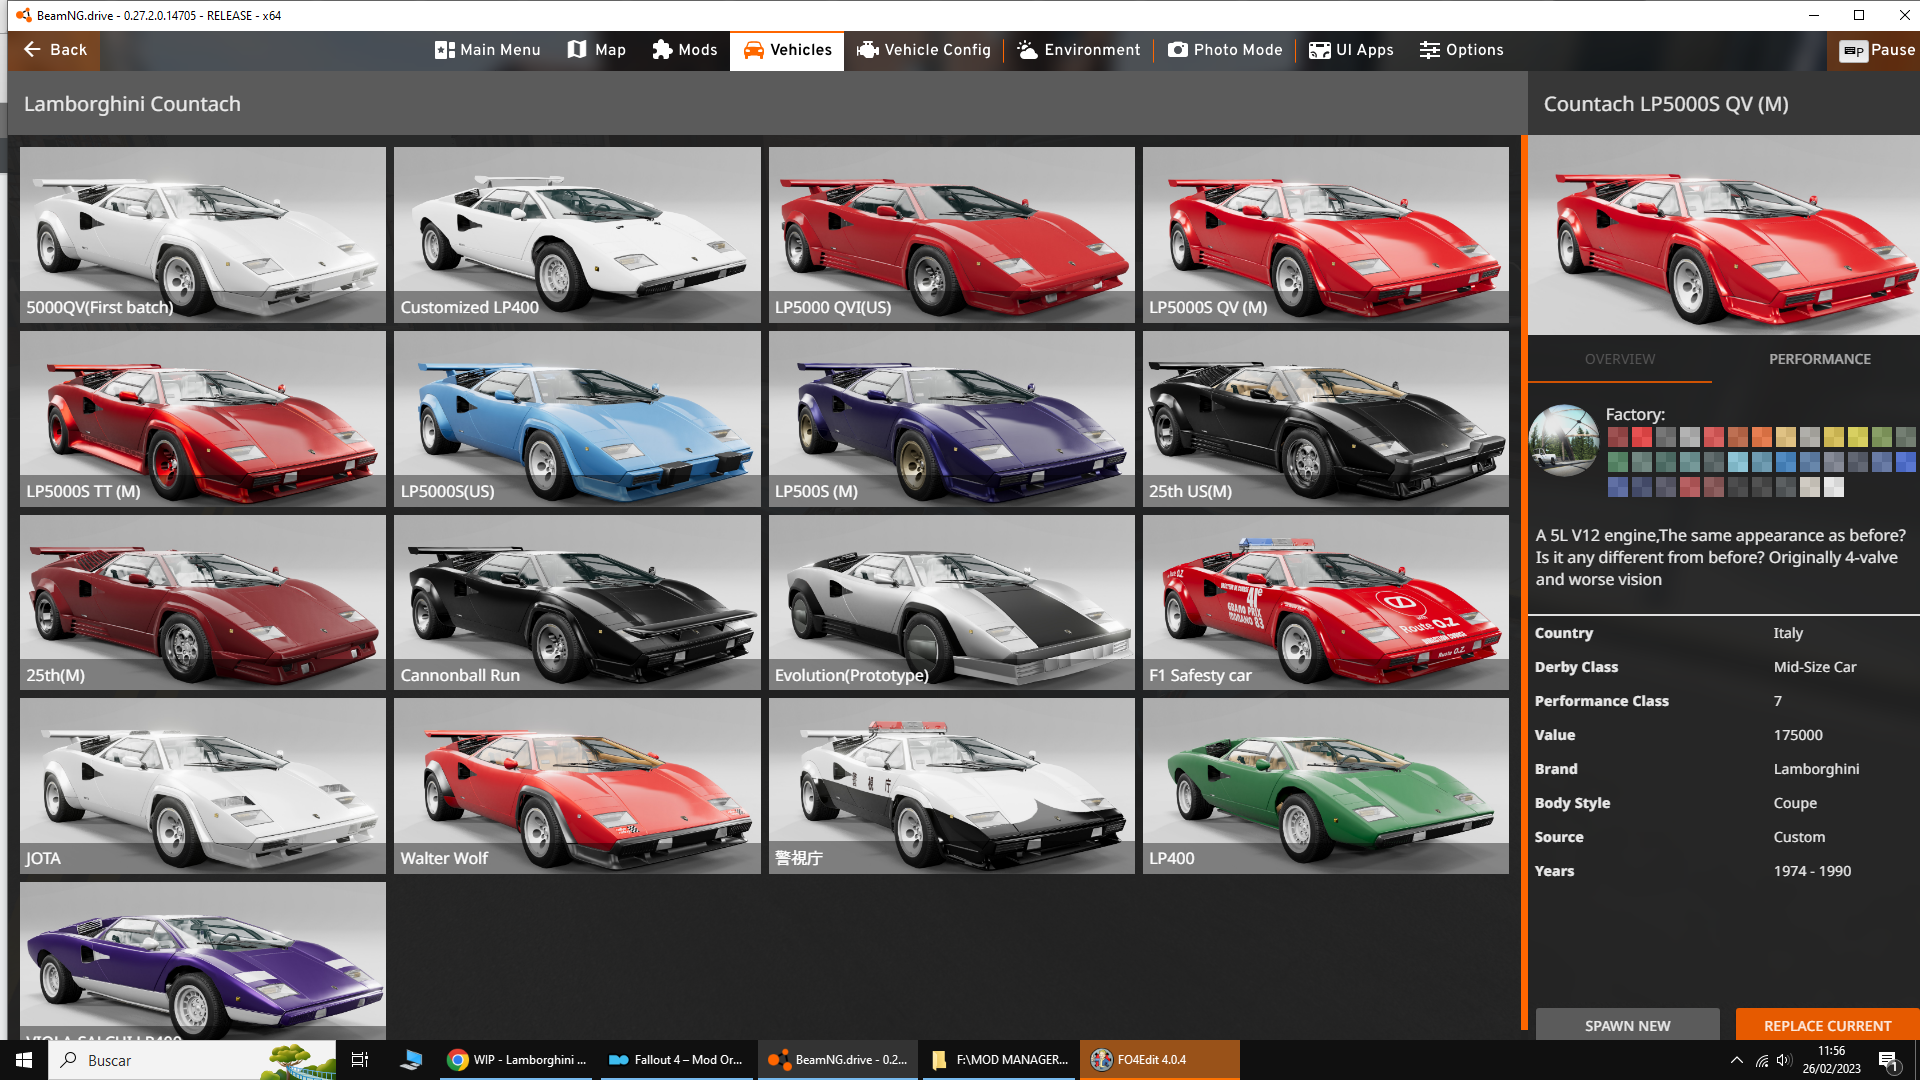Pick the LP5000S TT (M) configuration
Screen dimensions: 1920x1080
203,419
